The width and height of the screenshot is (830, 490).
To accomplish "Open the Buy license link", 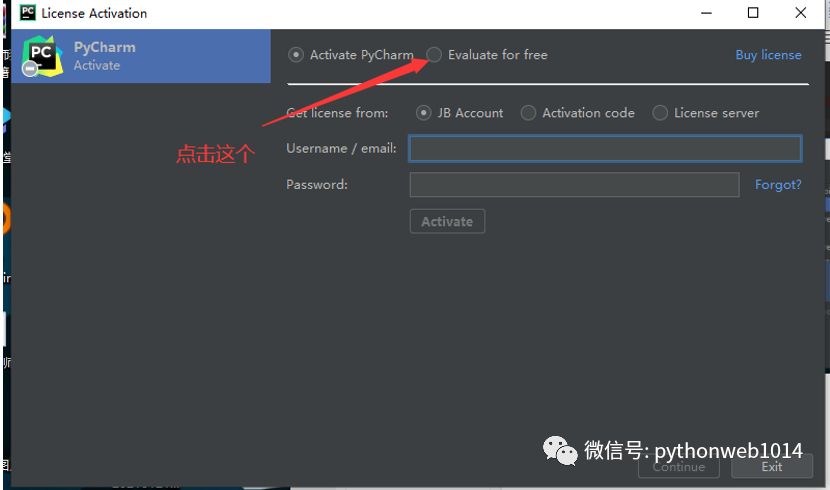I will click(768, 55).
